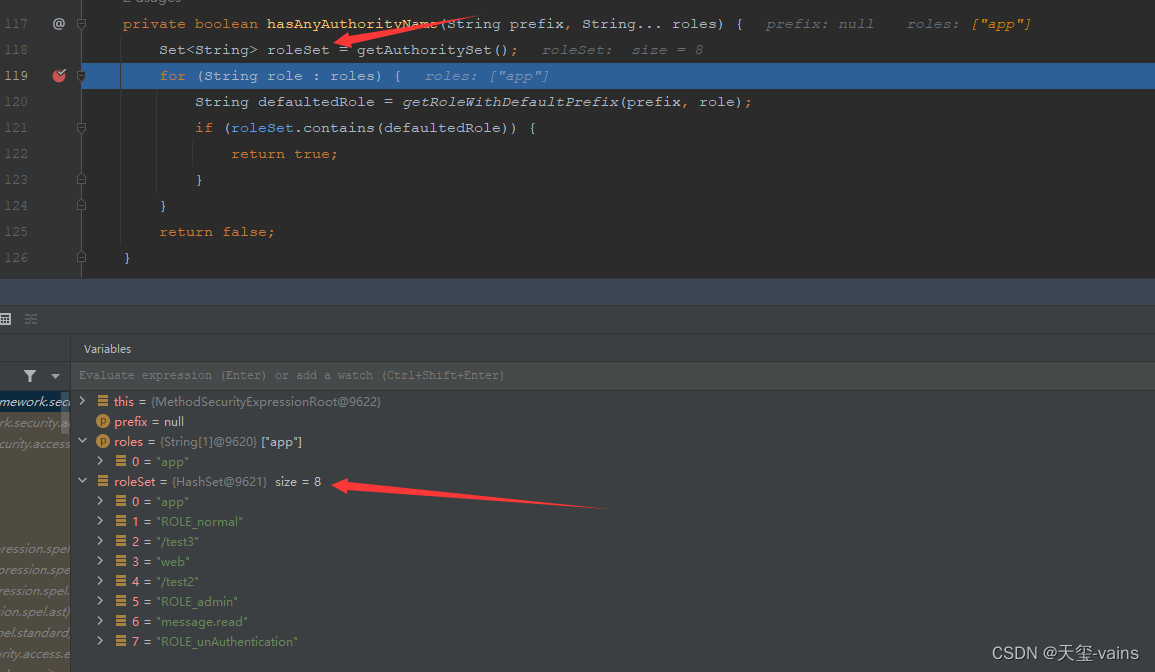
Task: Click the editor scrollbar area on the right
Action: click(x=1148, y=140)
